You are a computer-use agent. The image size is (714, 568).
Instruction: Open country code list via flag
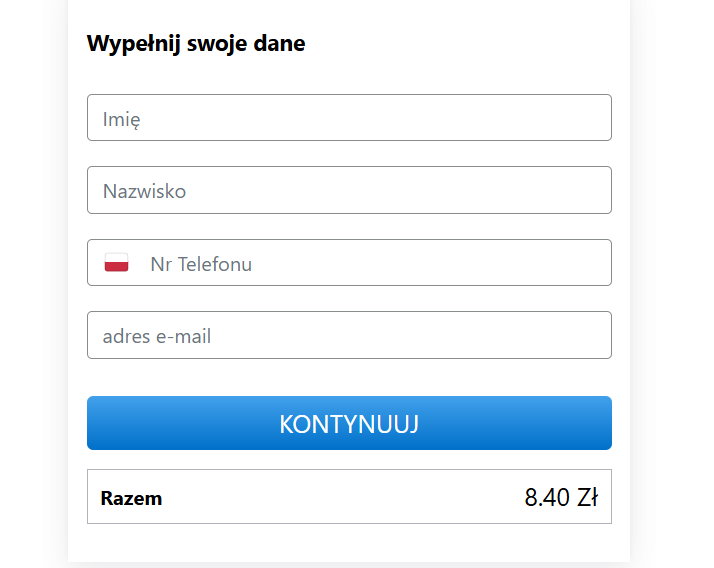(117, 263)
